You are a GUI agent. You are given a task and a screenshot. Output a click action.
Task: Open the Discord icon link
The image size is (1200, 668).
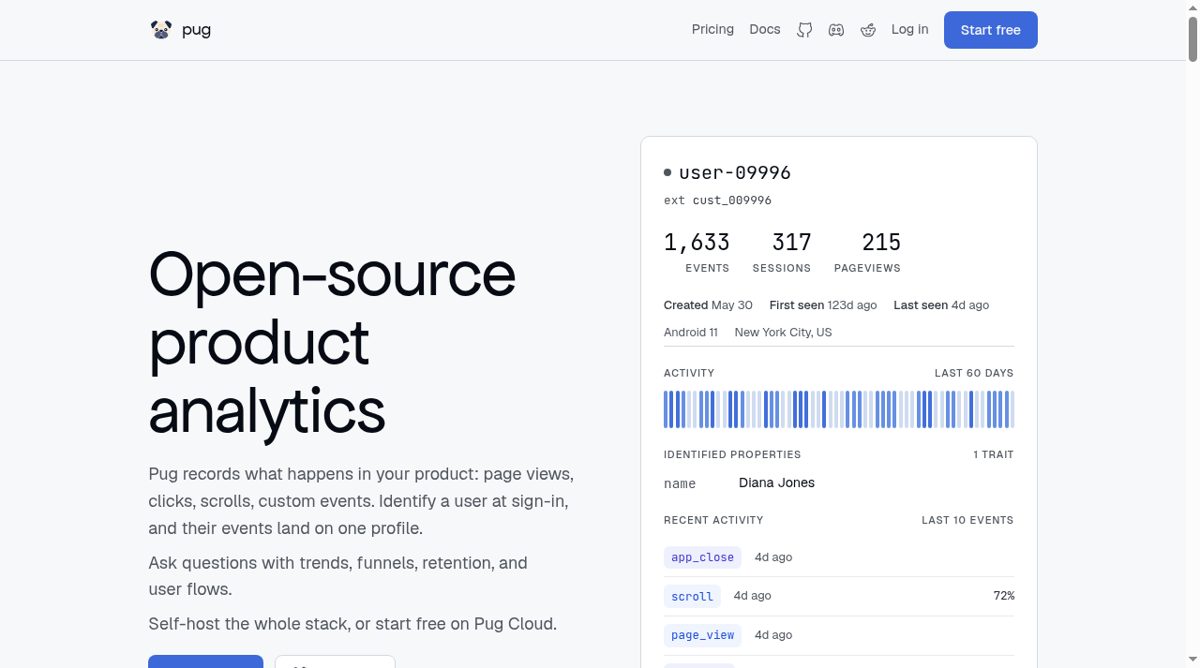coord(836,30)
